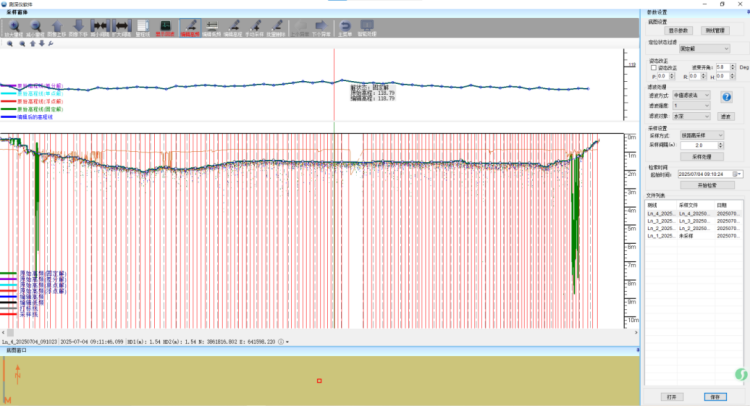Image resolution: width=750 pixels, height=406 pixels.
Task: Click red square position marker in map window
Action: [319, 381]
